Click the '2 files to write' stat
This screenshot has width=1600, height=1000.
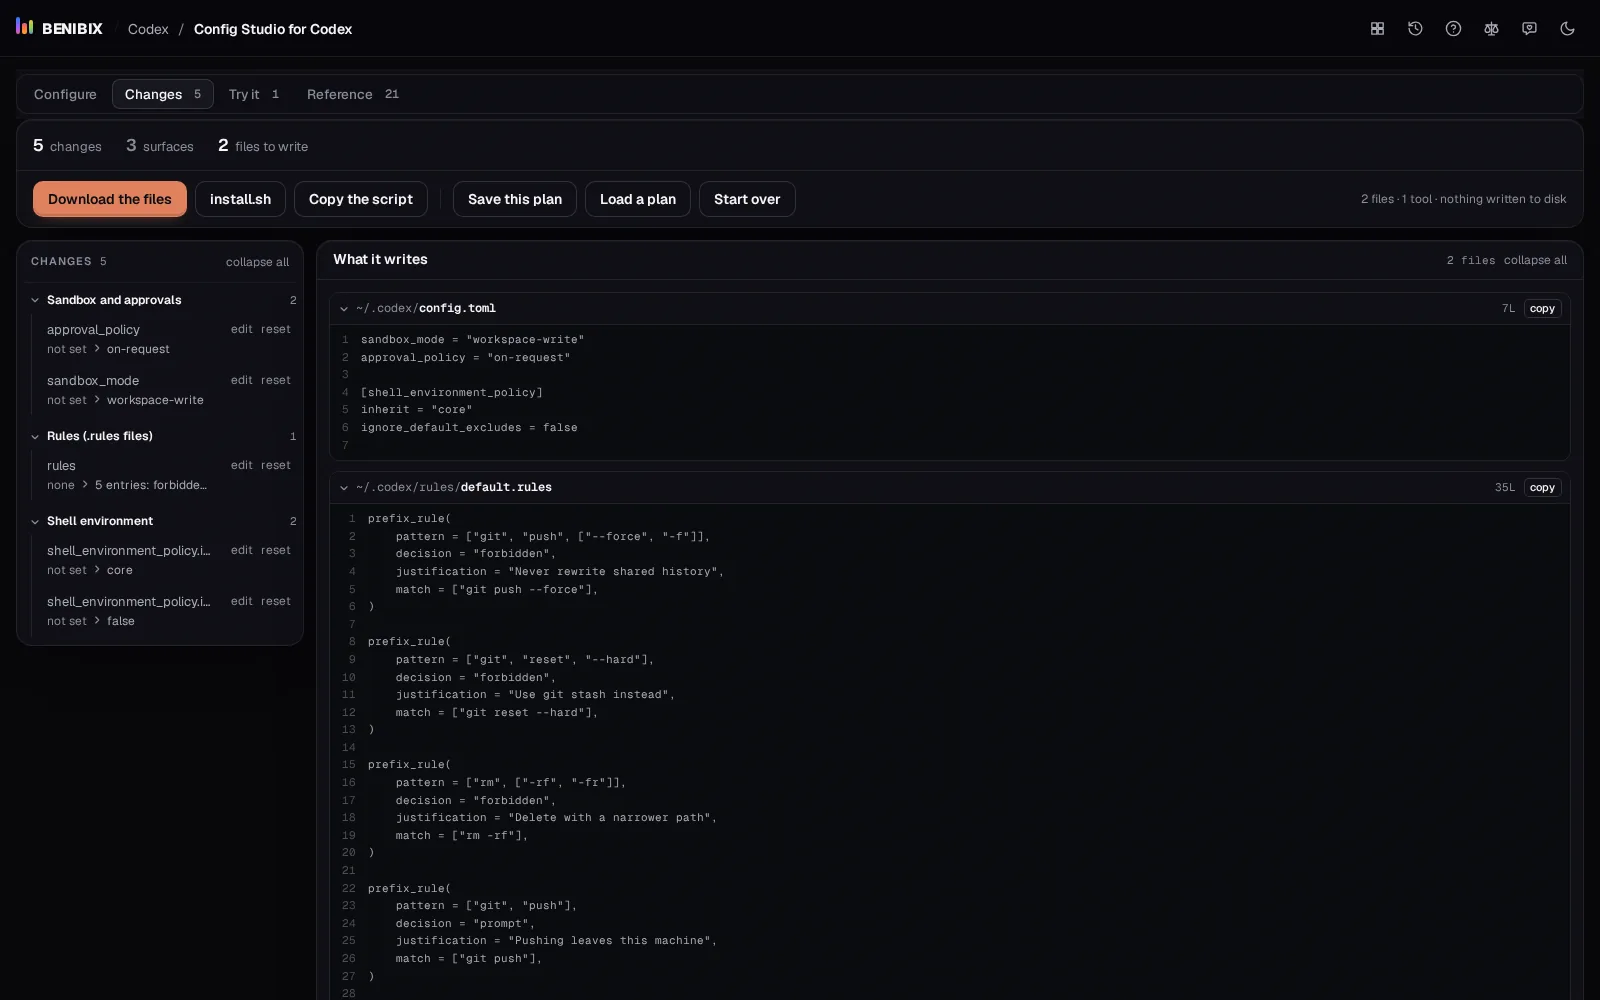pos(263,146)
